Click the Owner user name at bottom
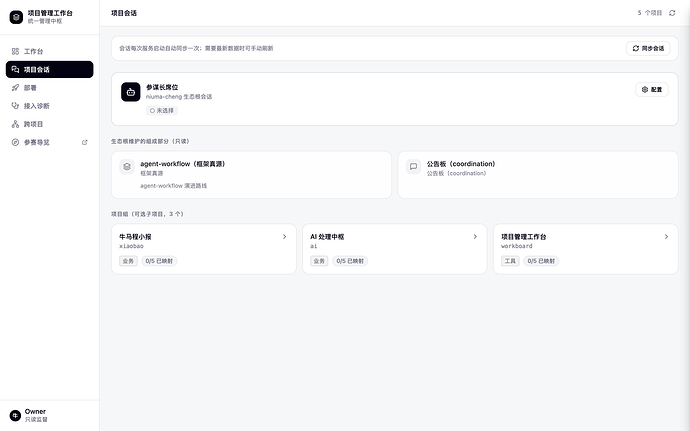 coord(35,412)
